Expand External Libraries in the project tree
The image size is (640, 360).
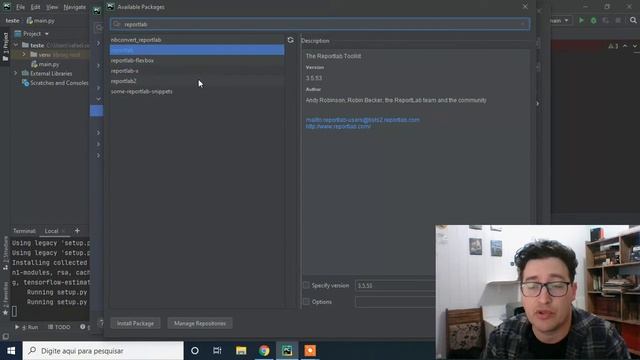click(16, 73)
